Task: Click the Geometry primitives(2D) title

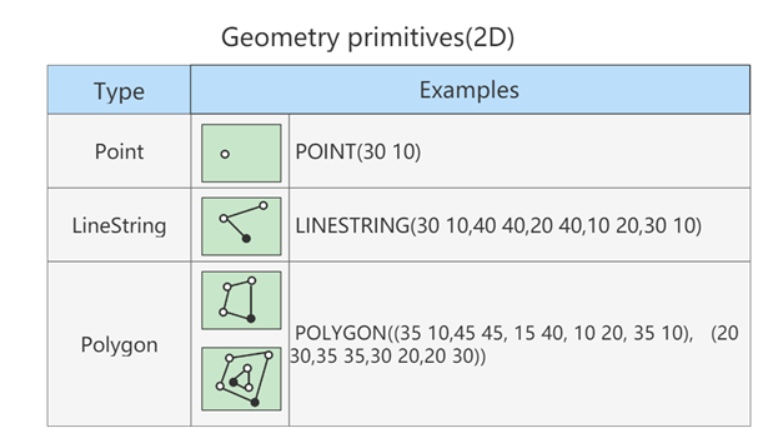Action: (368, 37)
